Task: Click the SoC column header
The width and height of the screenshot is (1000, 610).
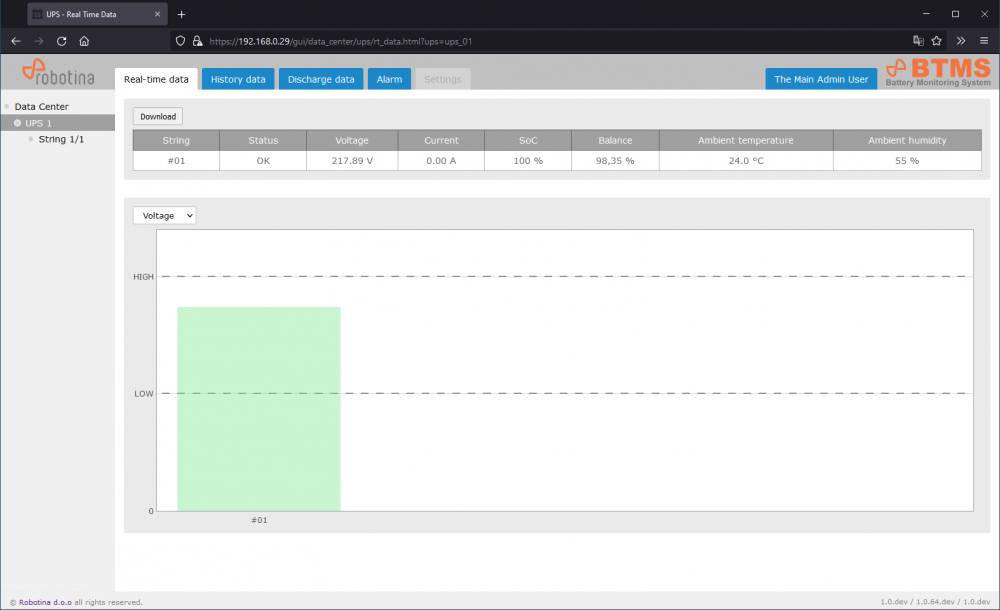Action: click(x=528, y=140)
